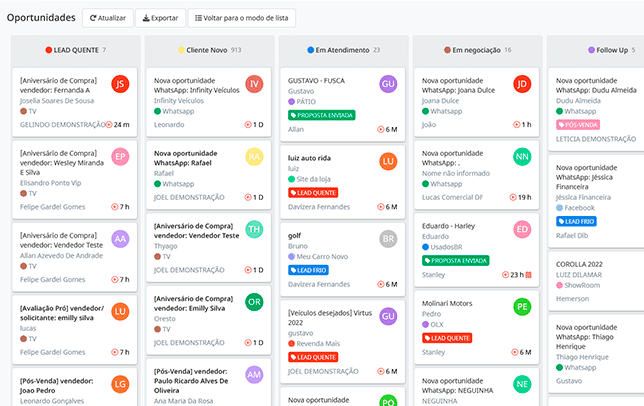Click source label PÁTIO on Gustavo card
This screenshot has width=644, height=406.
coord(306,102)
